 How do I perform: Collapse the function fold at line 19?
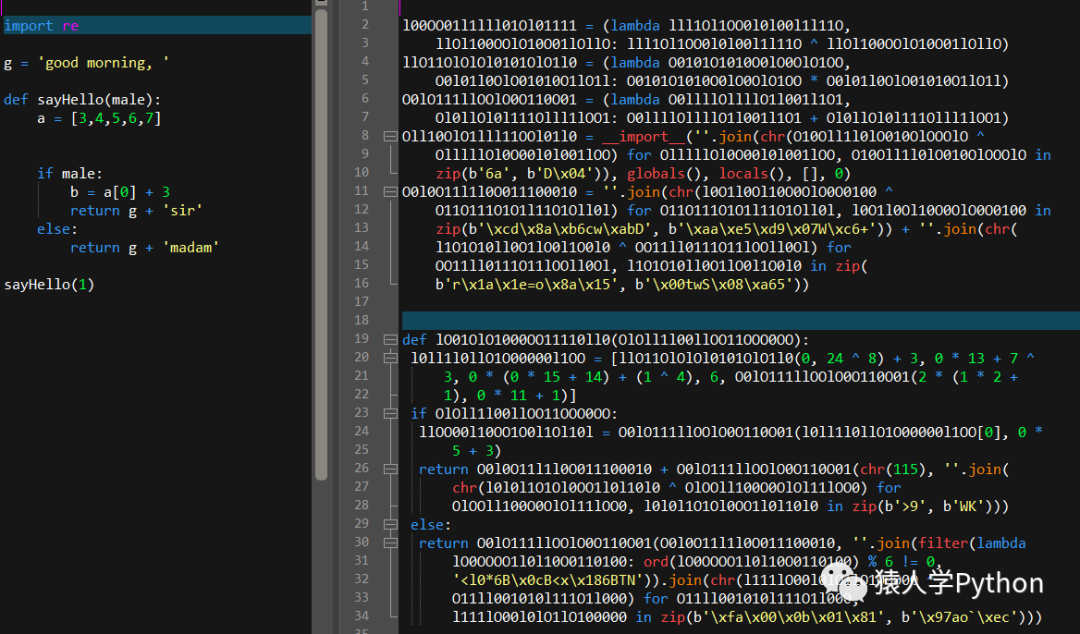point(390,340)
